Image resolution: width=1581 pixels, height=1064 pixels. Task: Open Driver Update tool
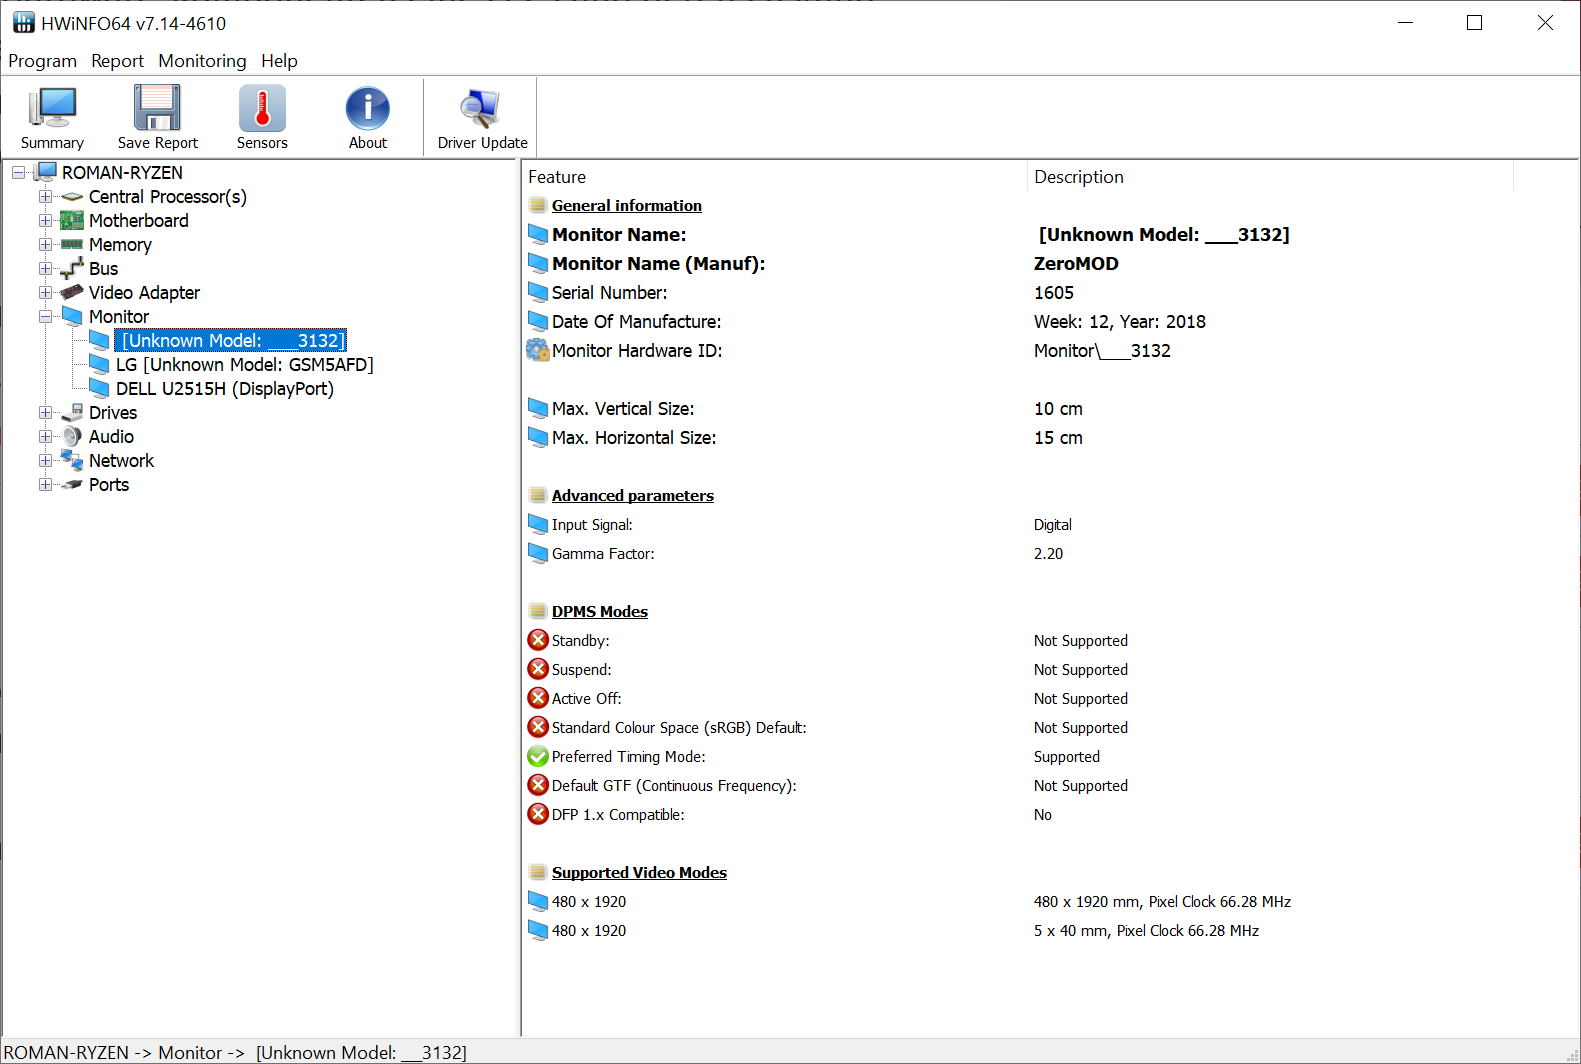[482, 118]
